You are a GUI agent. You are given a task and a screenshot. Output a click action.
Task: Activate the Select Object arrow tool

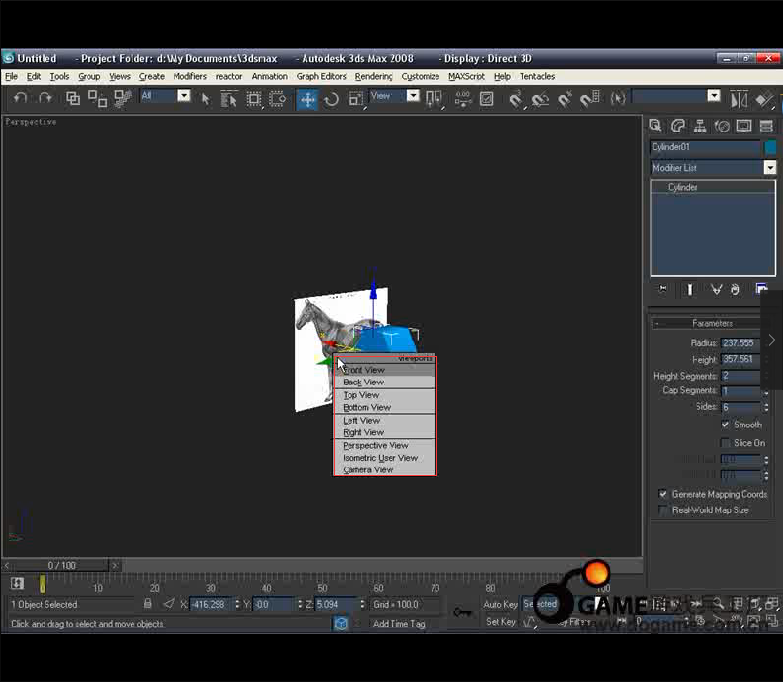coord(205,99)
